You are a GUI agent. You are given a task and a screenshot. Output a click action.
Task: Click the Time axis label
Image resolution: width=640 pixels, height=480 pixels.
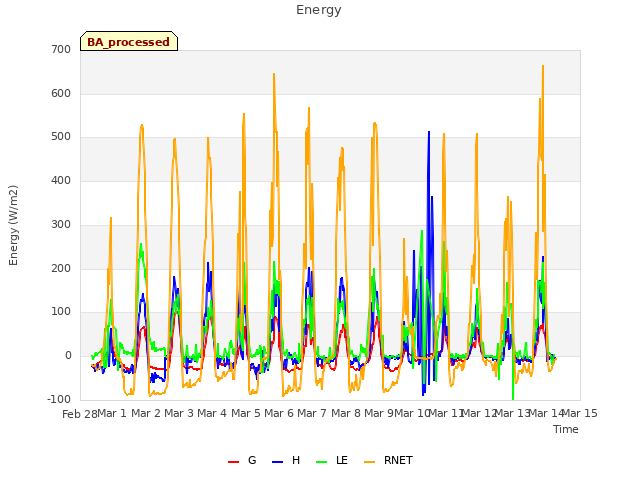(x=566, y=429)
